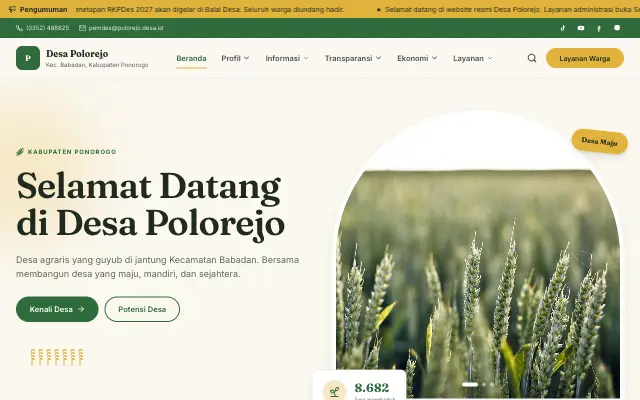Click the KABUPATEN PONOROGO label
Screen dimensions: 640x400
[72, 152]
